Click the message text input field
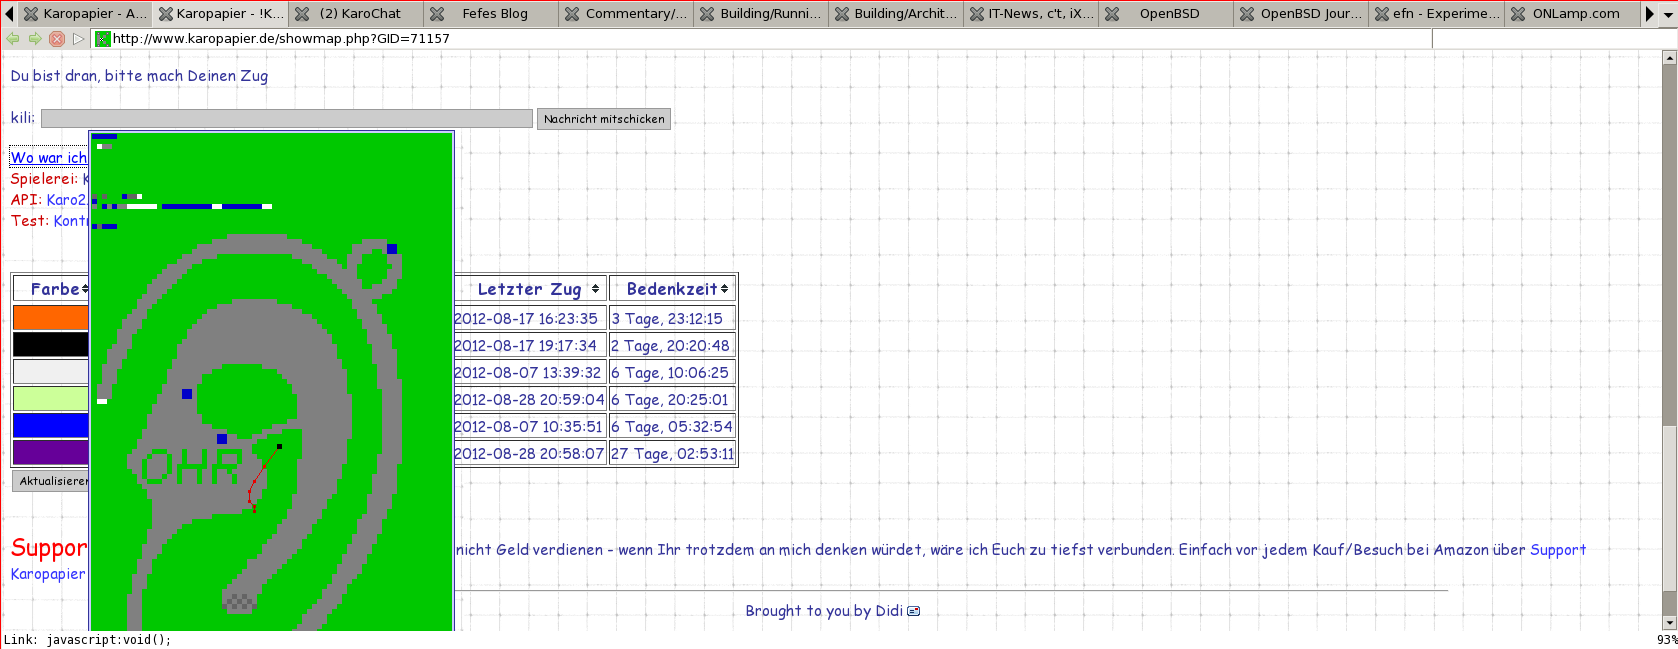The height and width of the screenshot is (649, 1678). [x=286, y=119]
